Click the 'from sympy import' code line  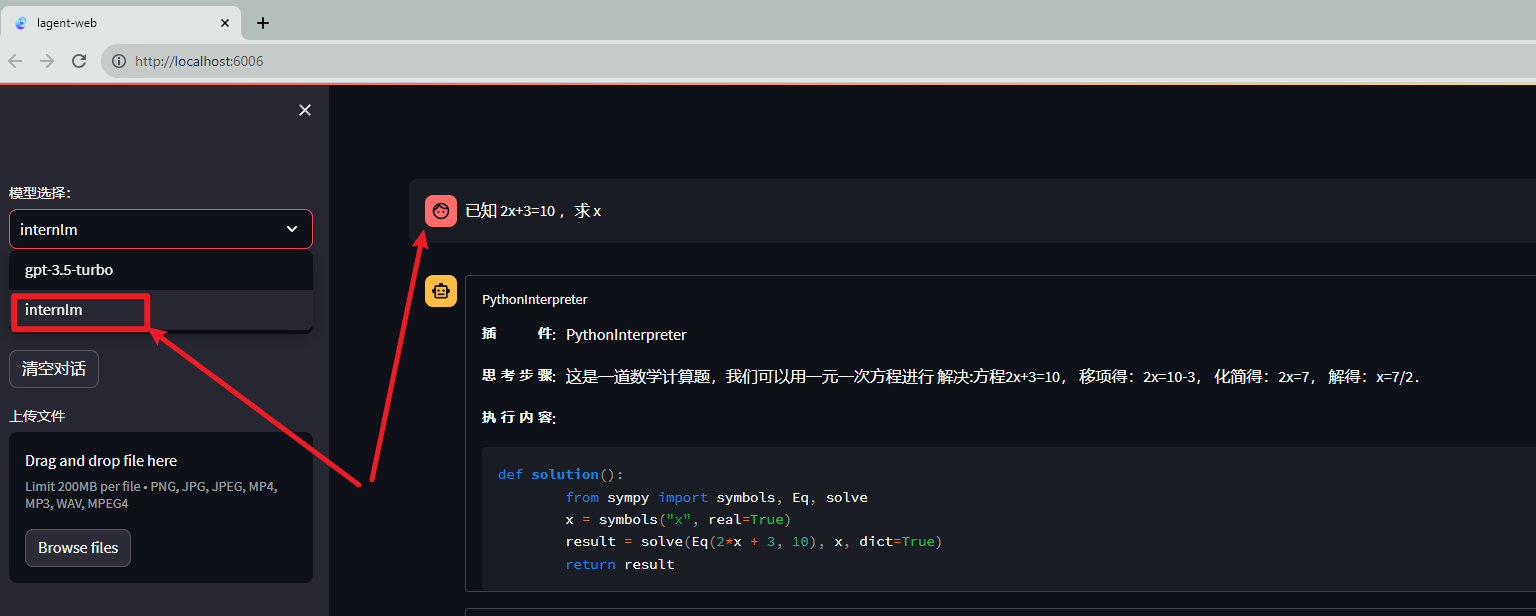(716, 497)
